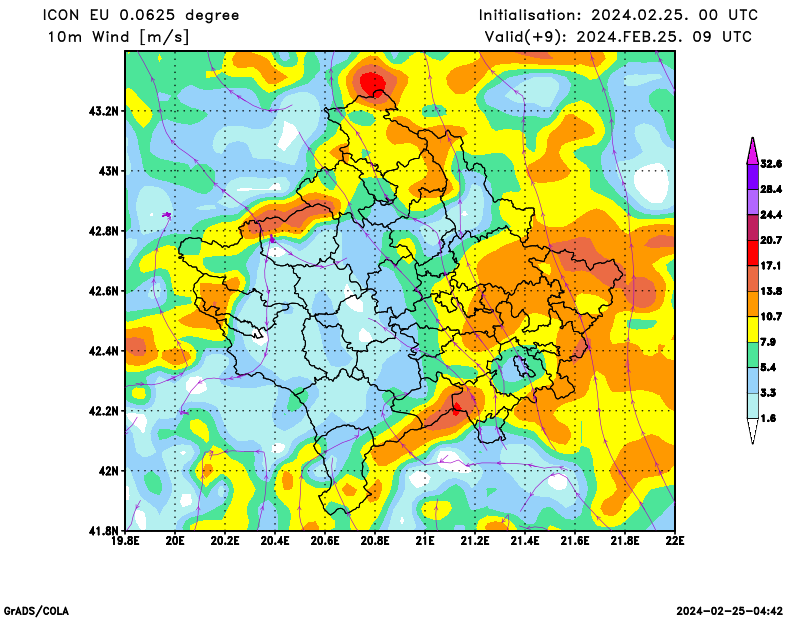
Task: Click the 20.6E longitude label
Action: click(x=325, y=541)
